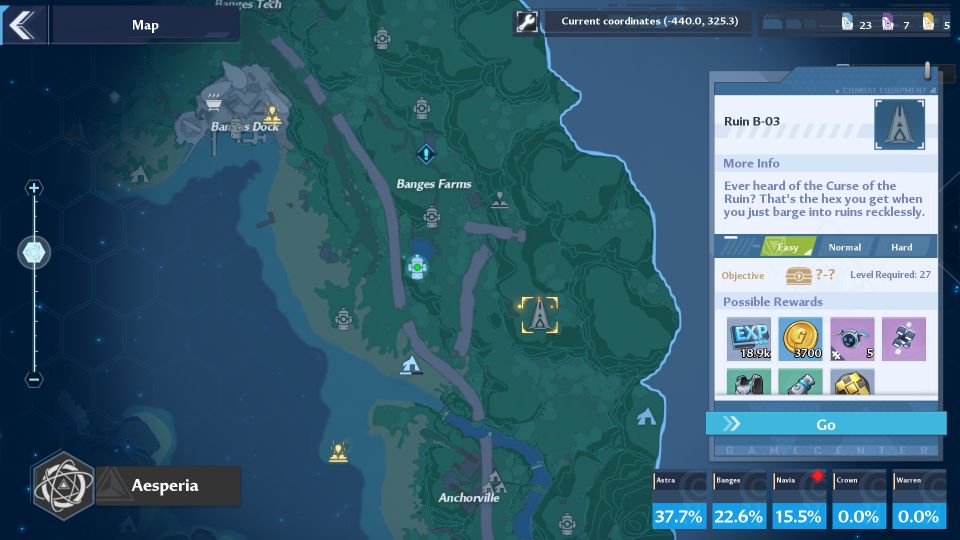Select the barbecue cooking pot icon
Viewport: 960px width, 540px height.
[x=213, y=102]
